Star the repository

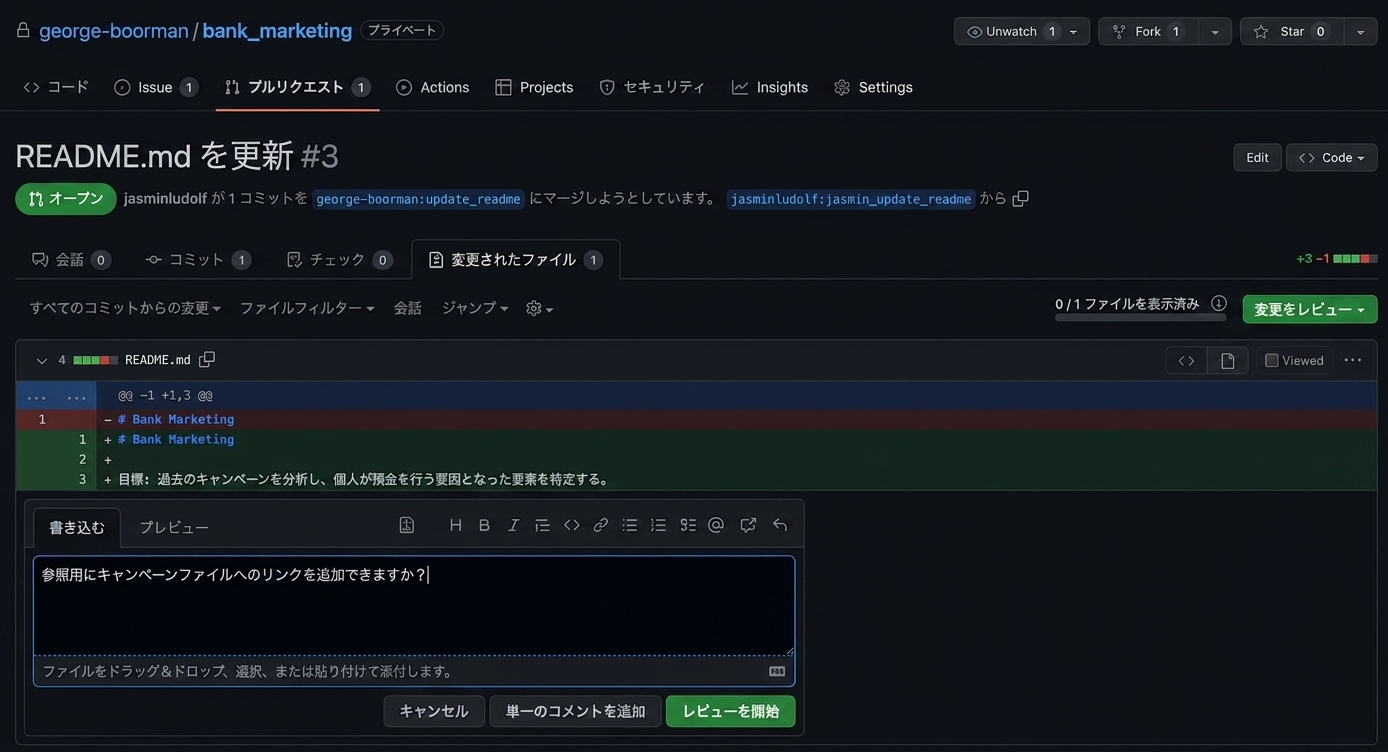click(x=1291, y=32)
